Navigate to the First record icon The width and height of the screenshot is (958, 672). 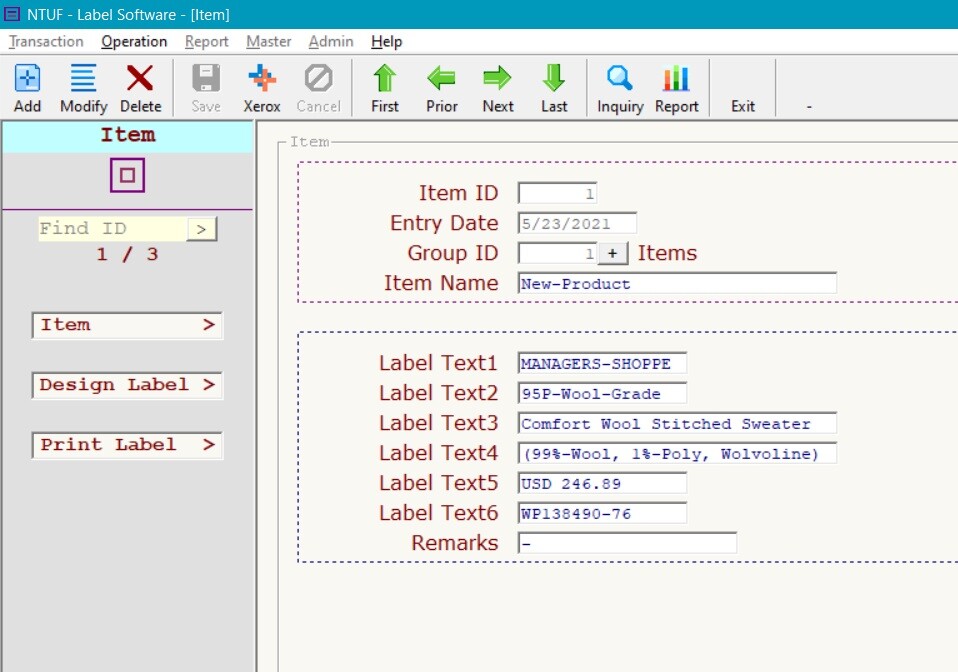pyautogui.click(x=384, y=85)
